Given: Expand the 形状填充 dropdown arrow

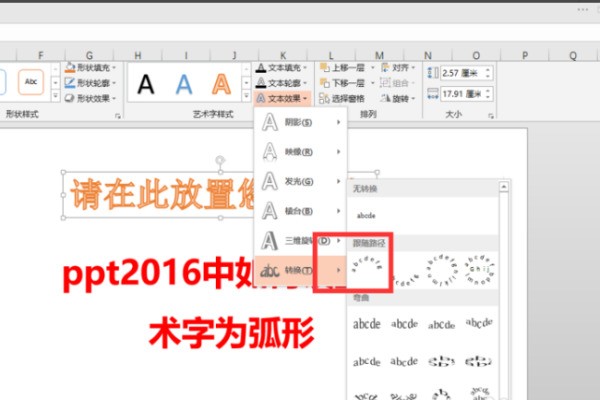Looking at the screenshot, I should pos(114,68).
